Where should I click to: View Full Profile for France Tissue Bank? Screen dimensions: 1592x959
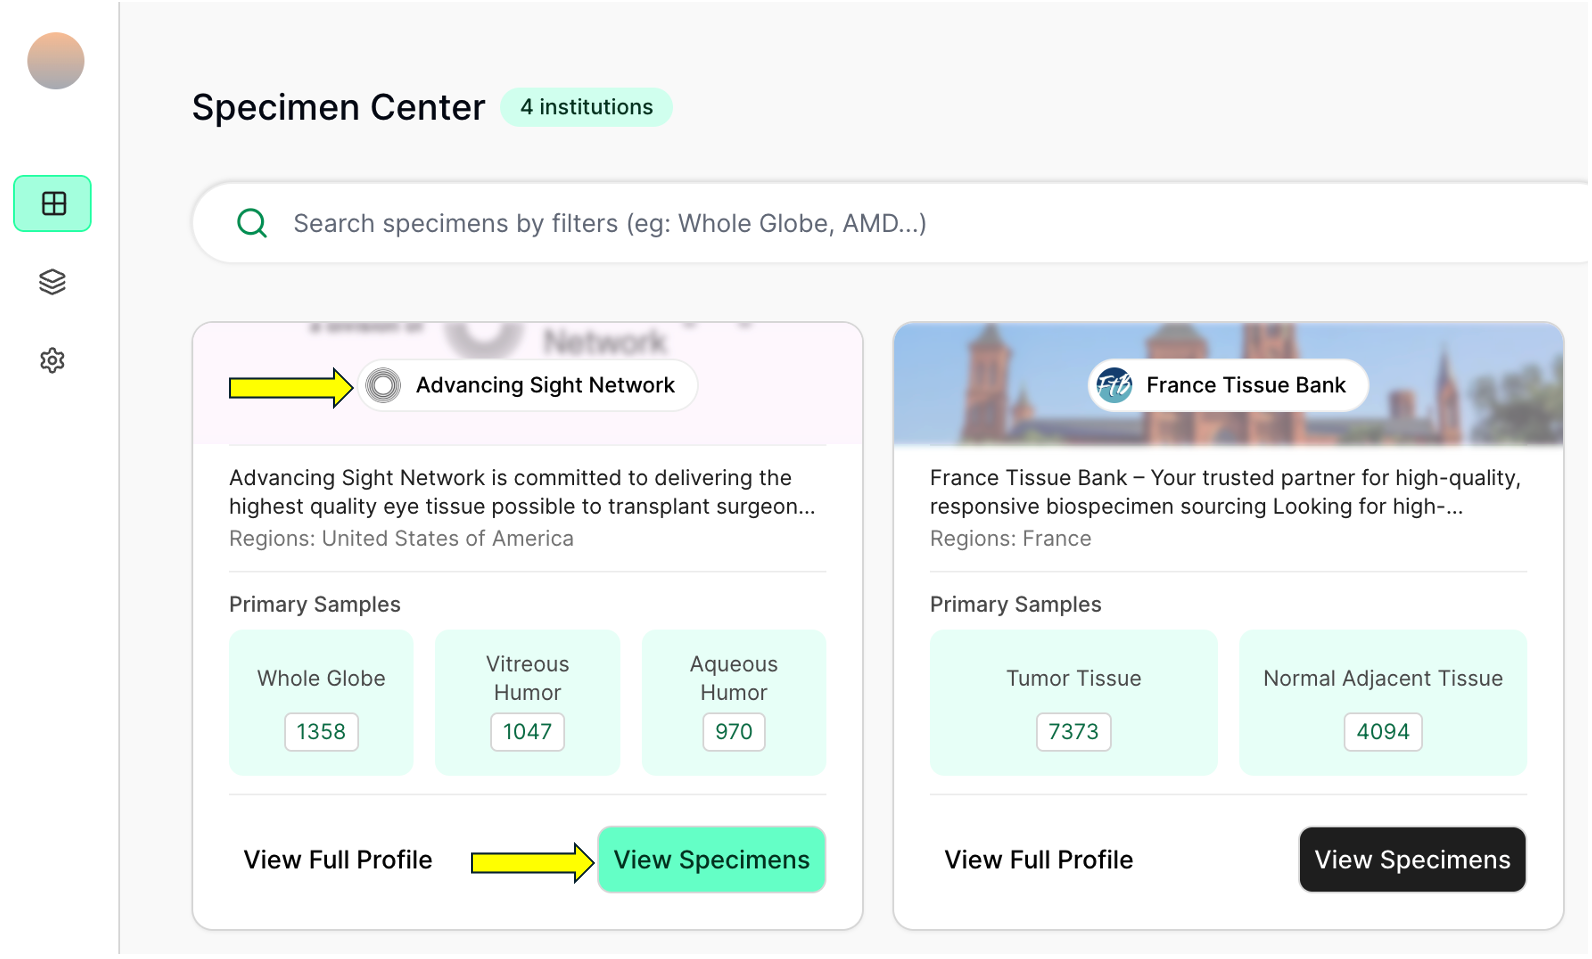[1039, 860]
